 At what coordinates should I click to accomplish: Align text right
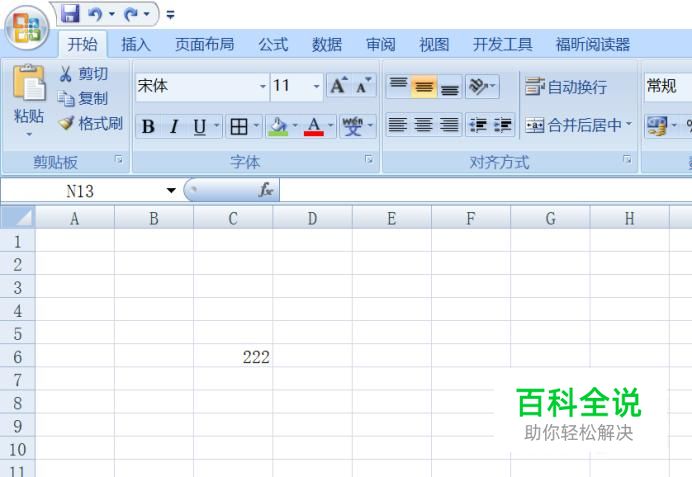pyautogui.click(x=449, y=125)
